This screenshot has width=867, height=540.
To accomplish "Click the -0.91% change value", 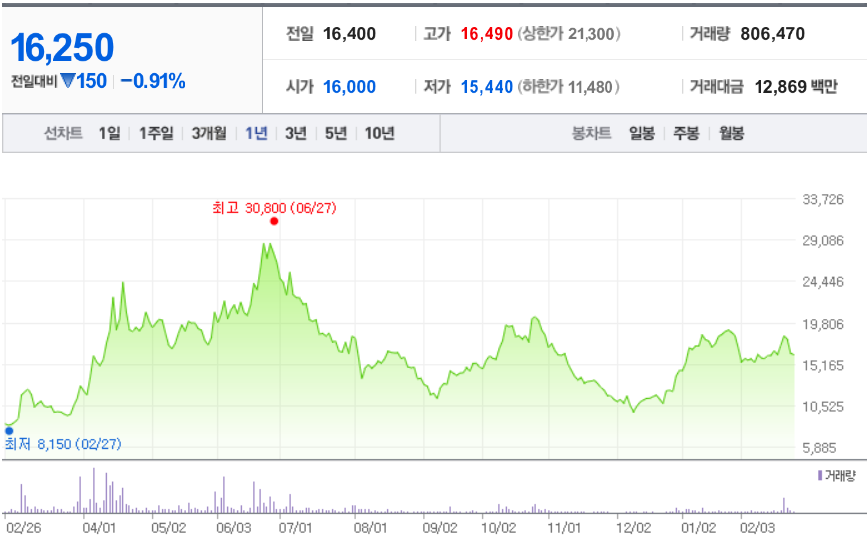I will 153,81.
